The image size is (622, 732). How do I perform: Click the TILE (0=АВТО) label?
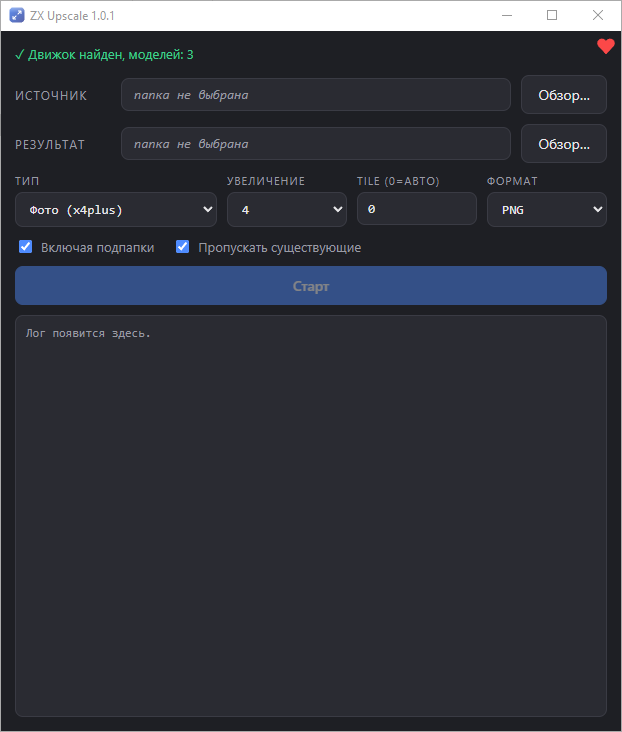tap(398, 181)
